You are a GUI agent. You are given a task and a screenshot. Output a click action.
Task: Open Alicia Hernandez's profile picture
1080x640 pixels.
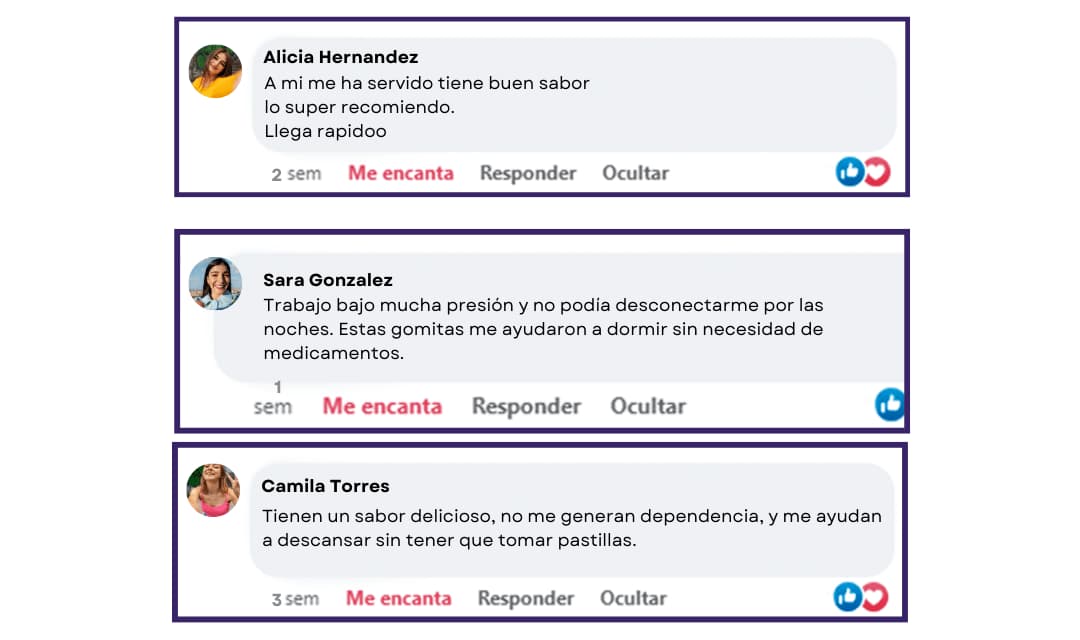[x=215, y=71]
